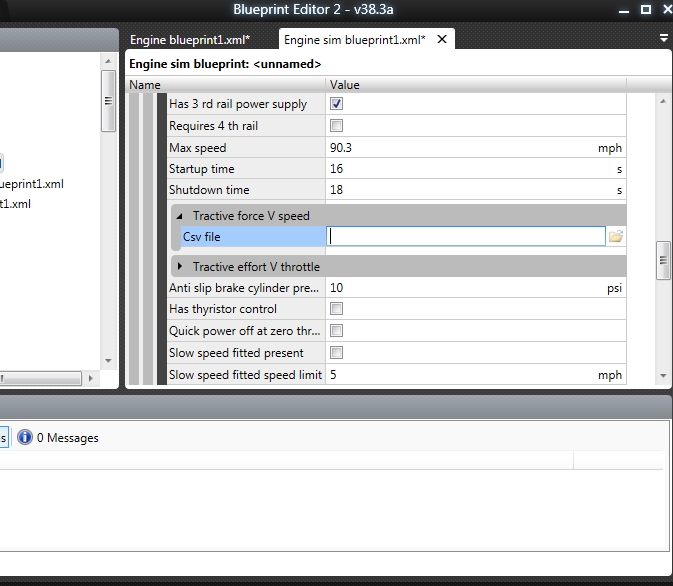Viewport: 673px width, 586px height.
Task: Click the Csv file input field
Action: [466, 237]
